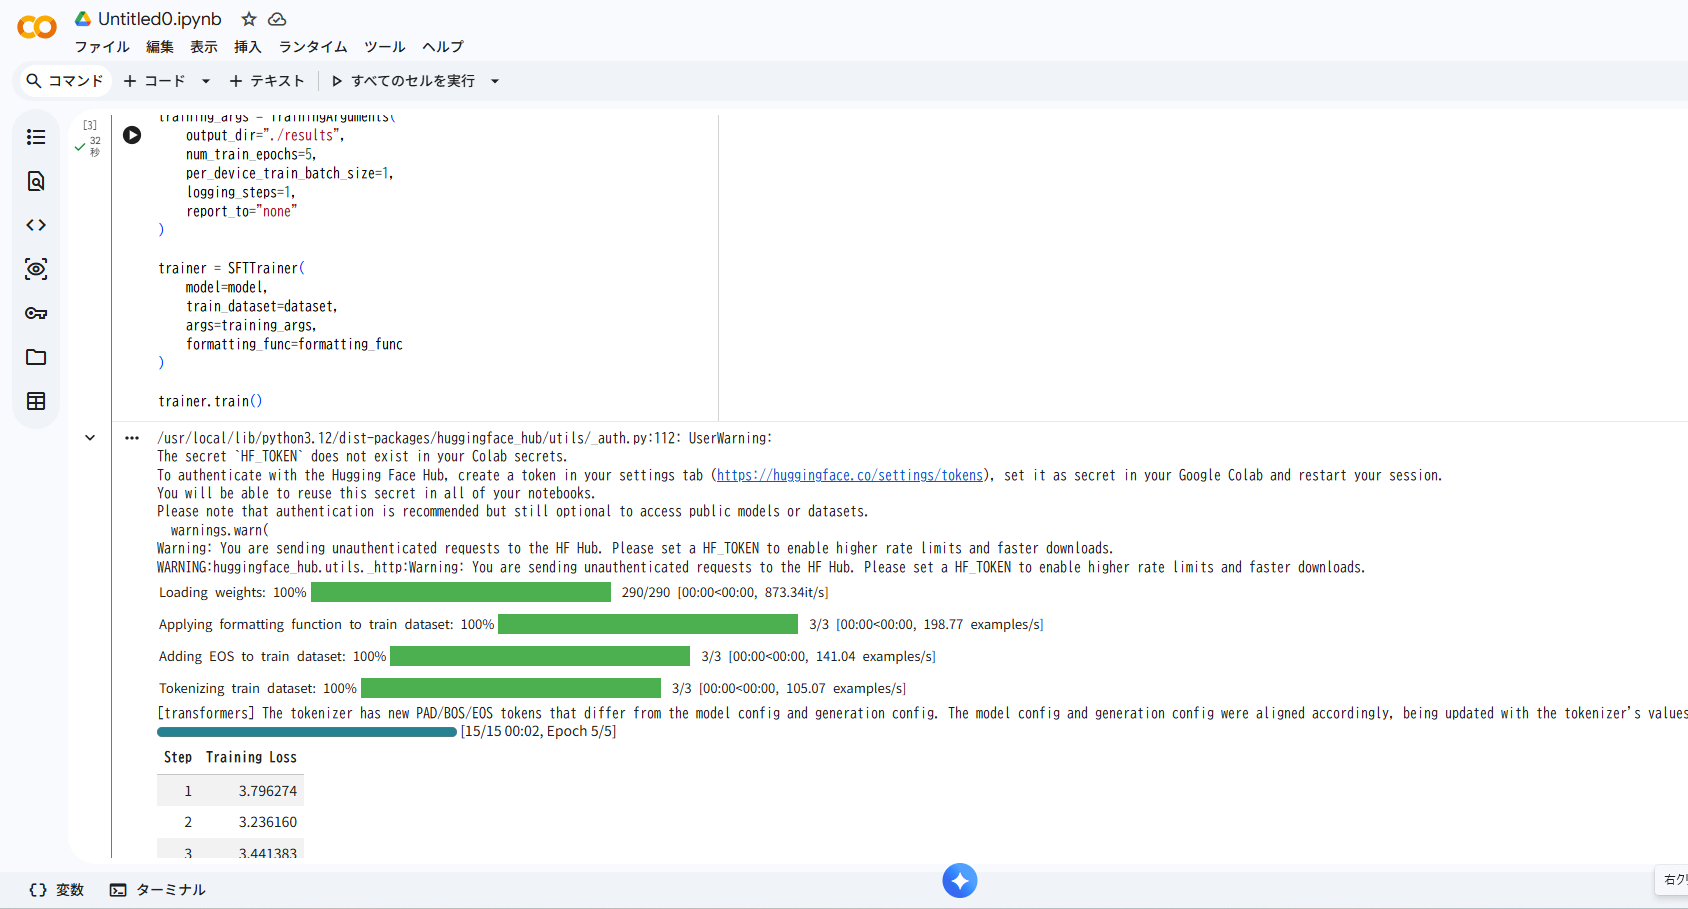Click the report_to="none" code line

coord(241,211)
